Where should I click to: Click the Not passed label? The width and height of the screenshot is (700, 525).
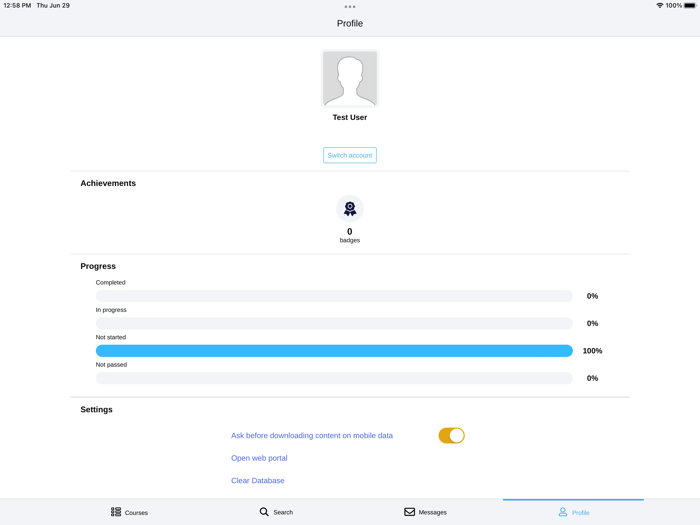click(111, 365)
